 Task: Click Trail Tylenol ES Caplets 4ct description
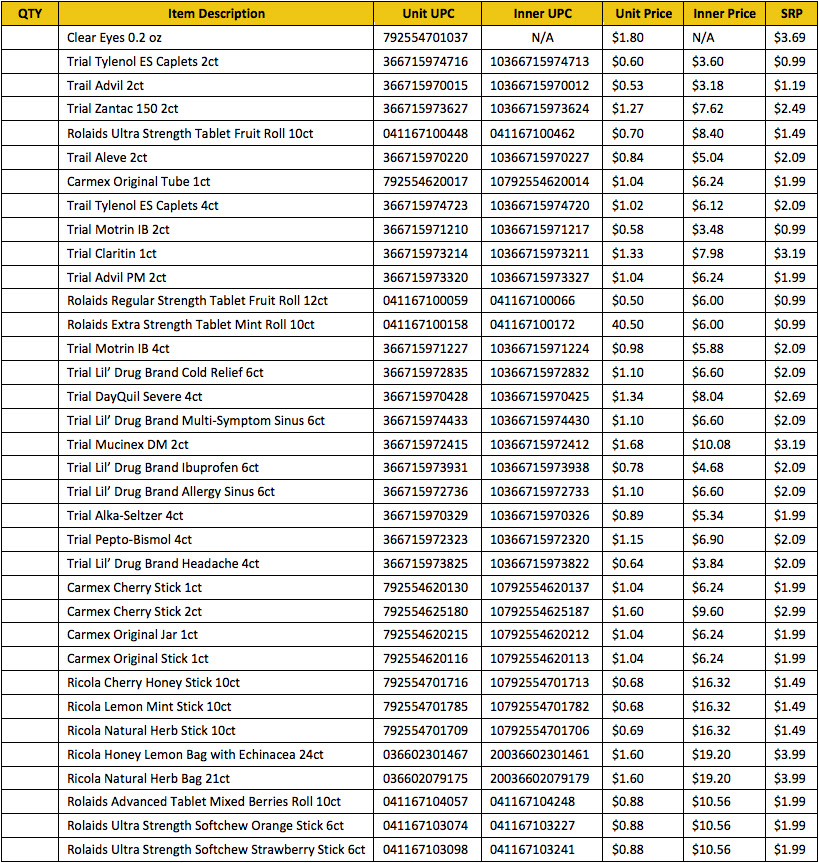(x=143, y=206)
